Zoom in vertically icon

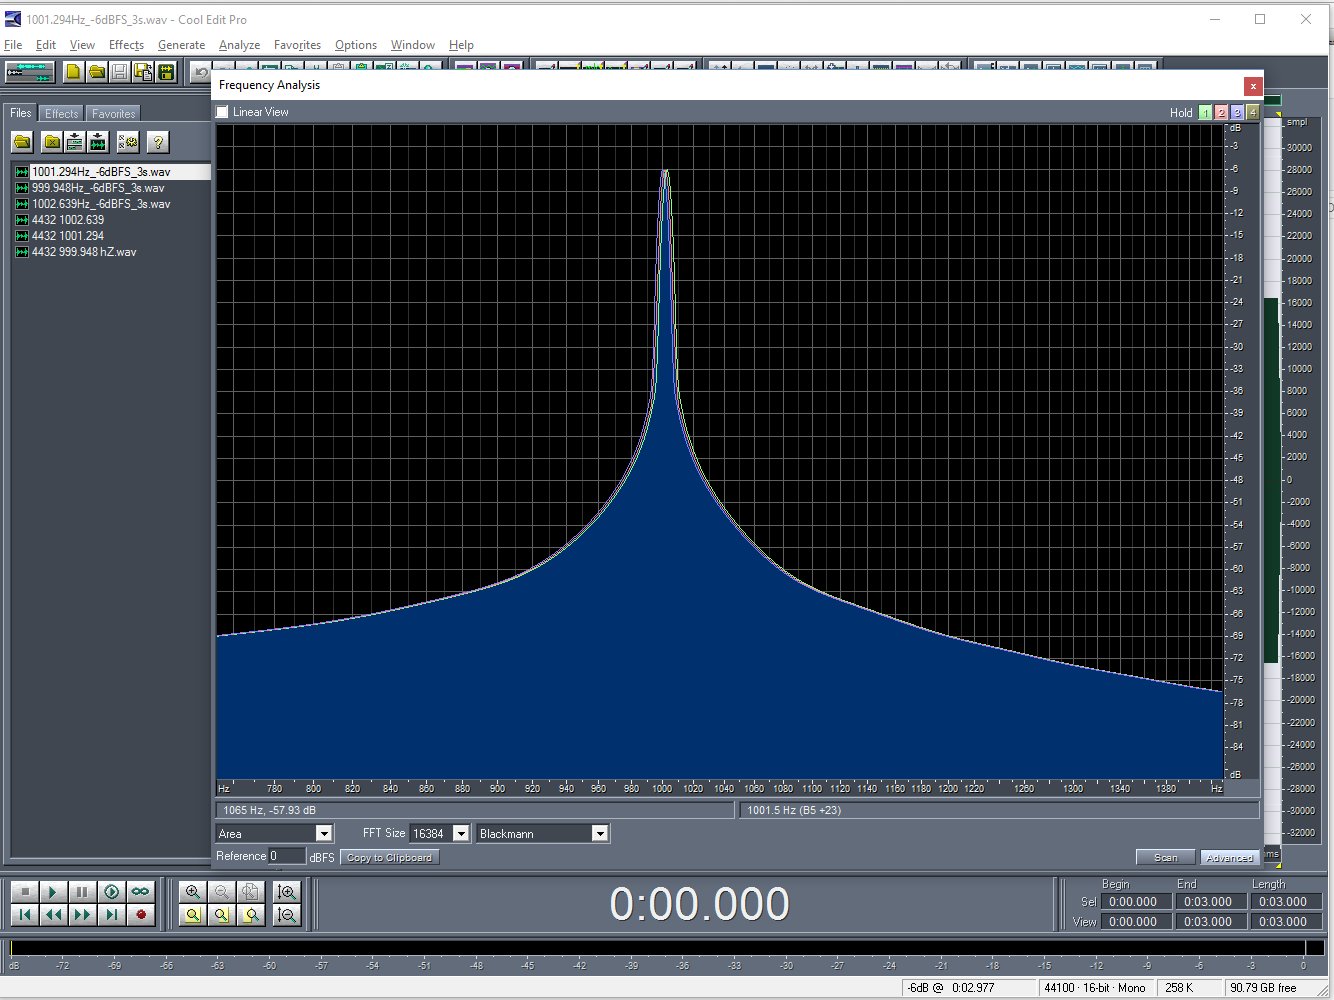click(x=287, y=891)
